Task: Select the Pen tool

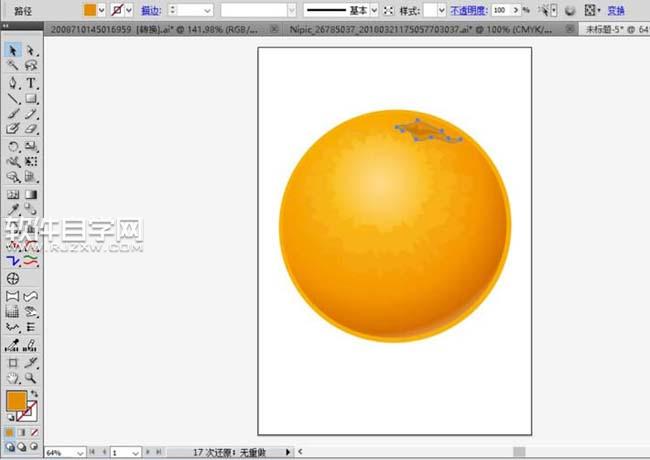Action: pos(12,83)
